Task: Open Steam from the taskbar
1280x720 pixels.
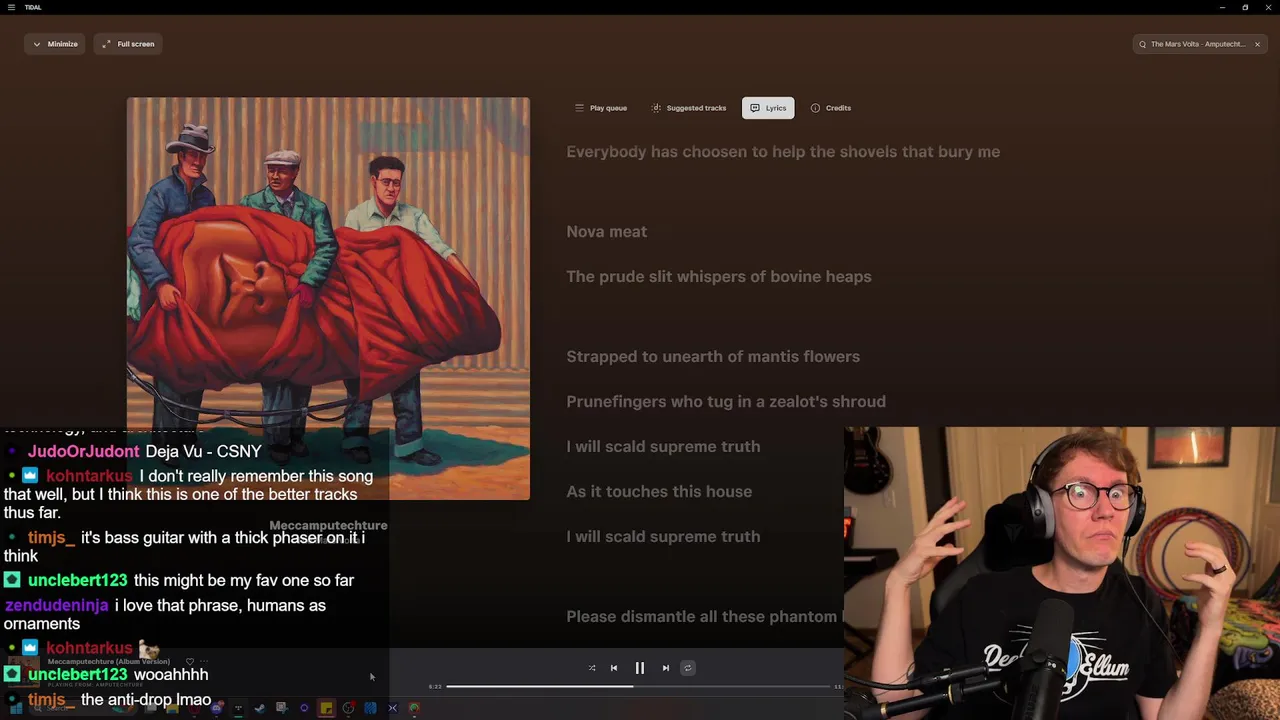Action: [260, 708]
